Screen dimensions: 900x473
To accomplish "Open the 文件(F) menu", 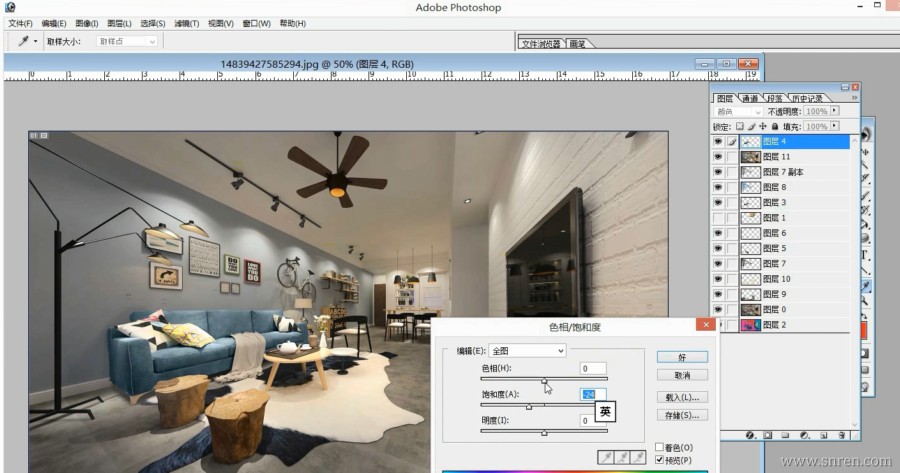I will (20, 24).
